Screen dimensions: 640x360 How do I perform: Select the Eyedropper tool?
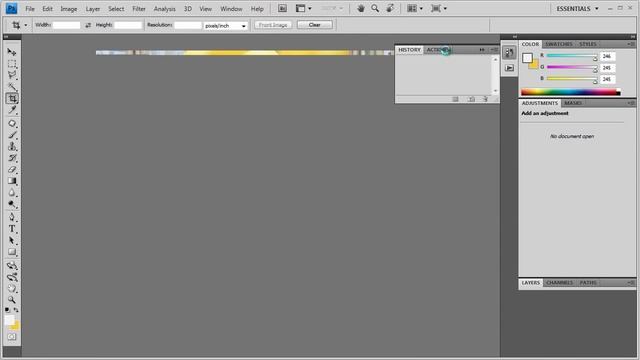click(12, 110)
